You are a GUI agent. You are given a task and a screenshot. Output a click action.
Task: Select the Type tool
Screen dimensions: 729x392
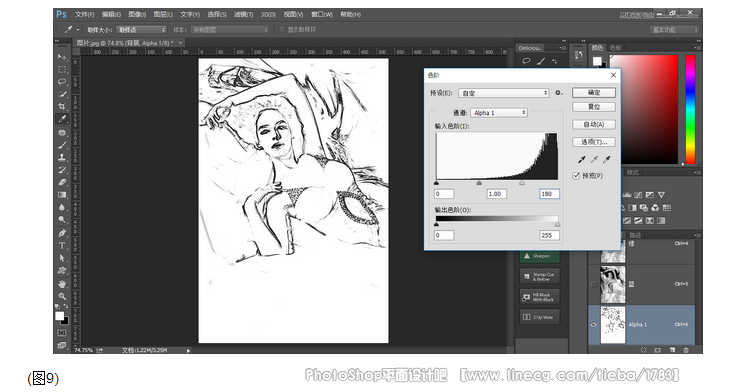tap(62, 246)
